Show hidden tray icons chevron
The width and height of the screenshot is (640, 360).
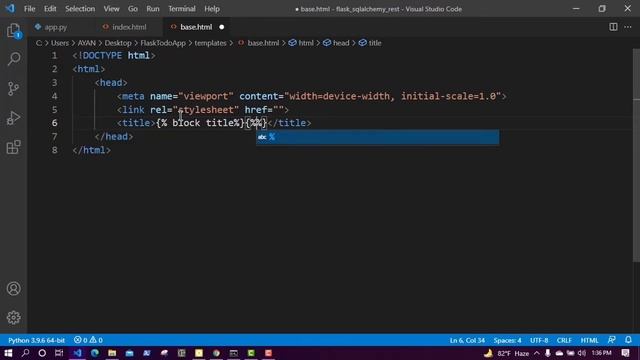click(536, 353)
